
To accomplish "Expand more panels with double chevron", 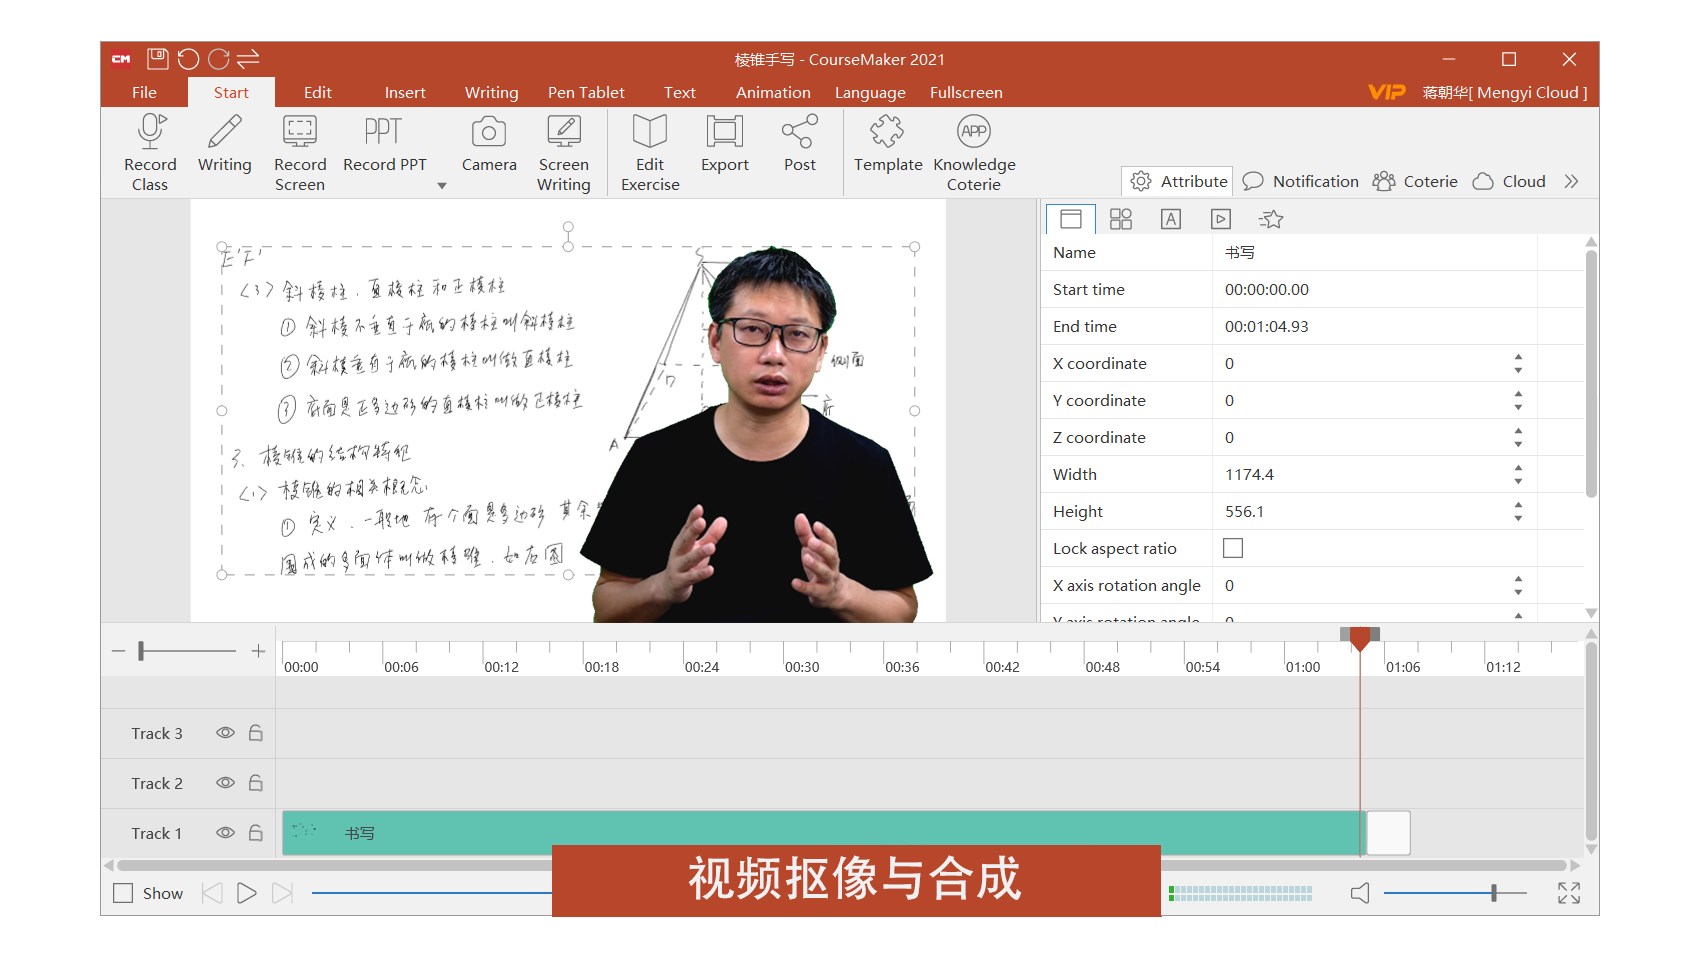I will tap(1571, 181).
